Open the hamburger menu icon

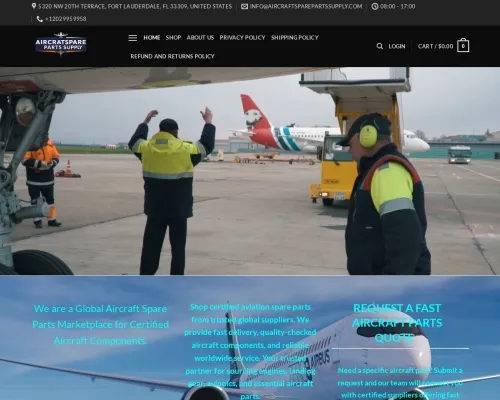pos(133,38)
